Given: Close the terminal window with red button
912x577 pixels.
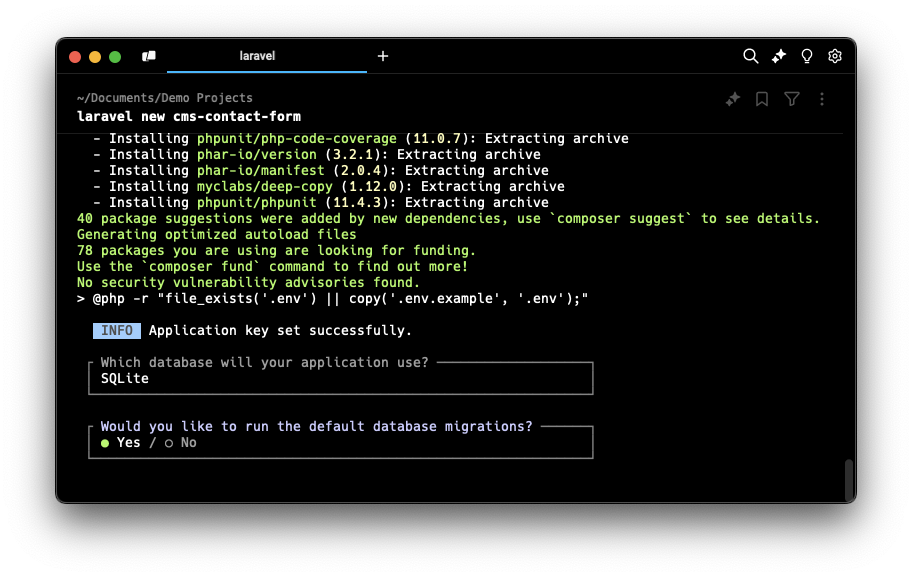Looking at the screenshot, I should click(x=75, y=57).
